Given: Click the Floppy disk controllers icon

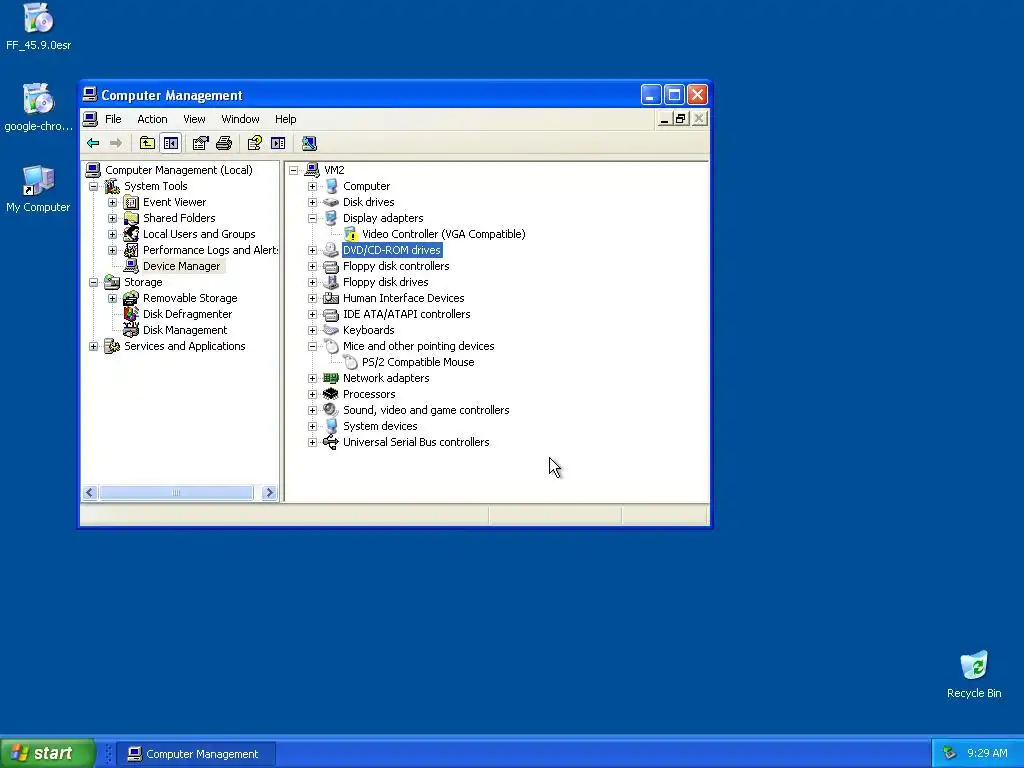Looking at the screenshot, I should coord(331,266).
